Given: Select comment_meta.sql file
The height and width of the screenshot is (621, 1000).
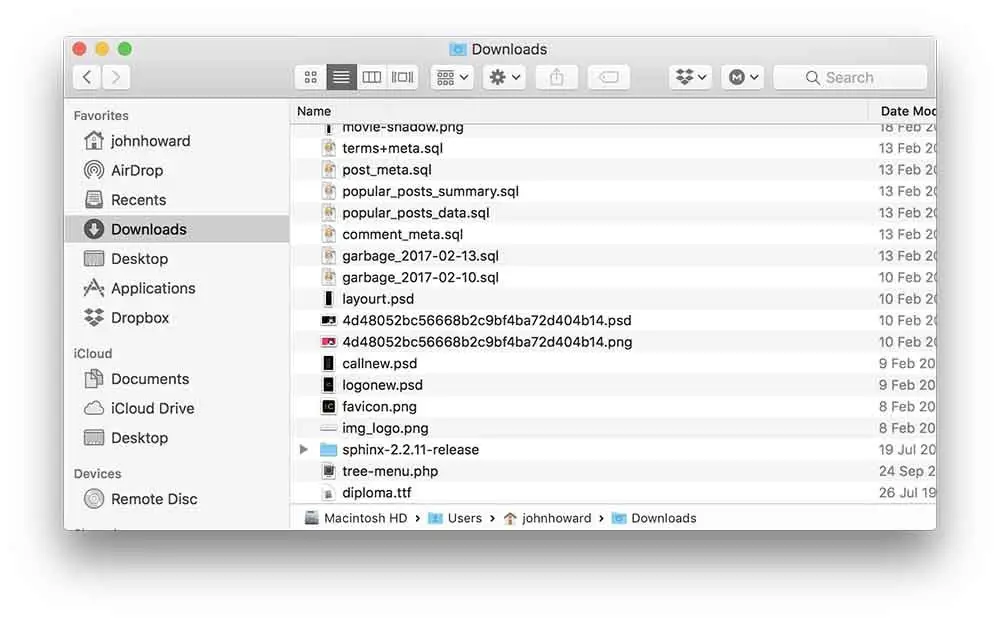Looking at the screenshot, I should point(614,234).
